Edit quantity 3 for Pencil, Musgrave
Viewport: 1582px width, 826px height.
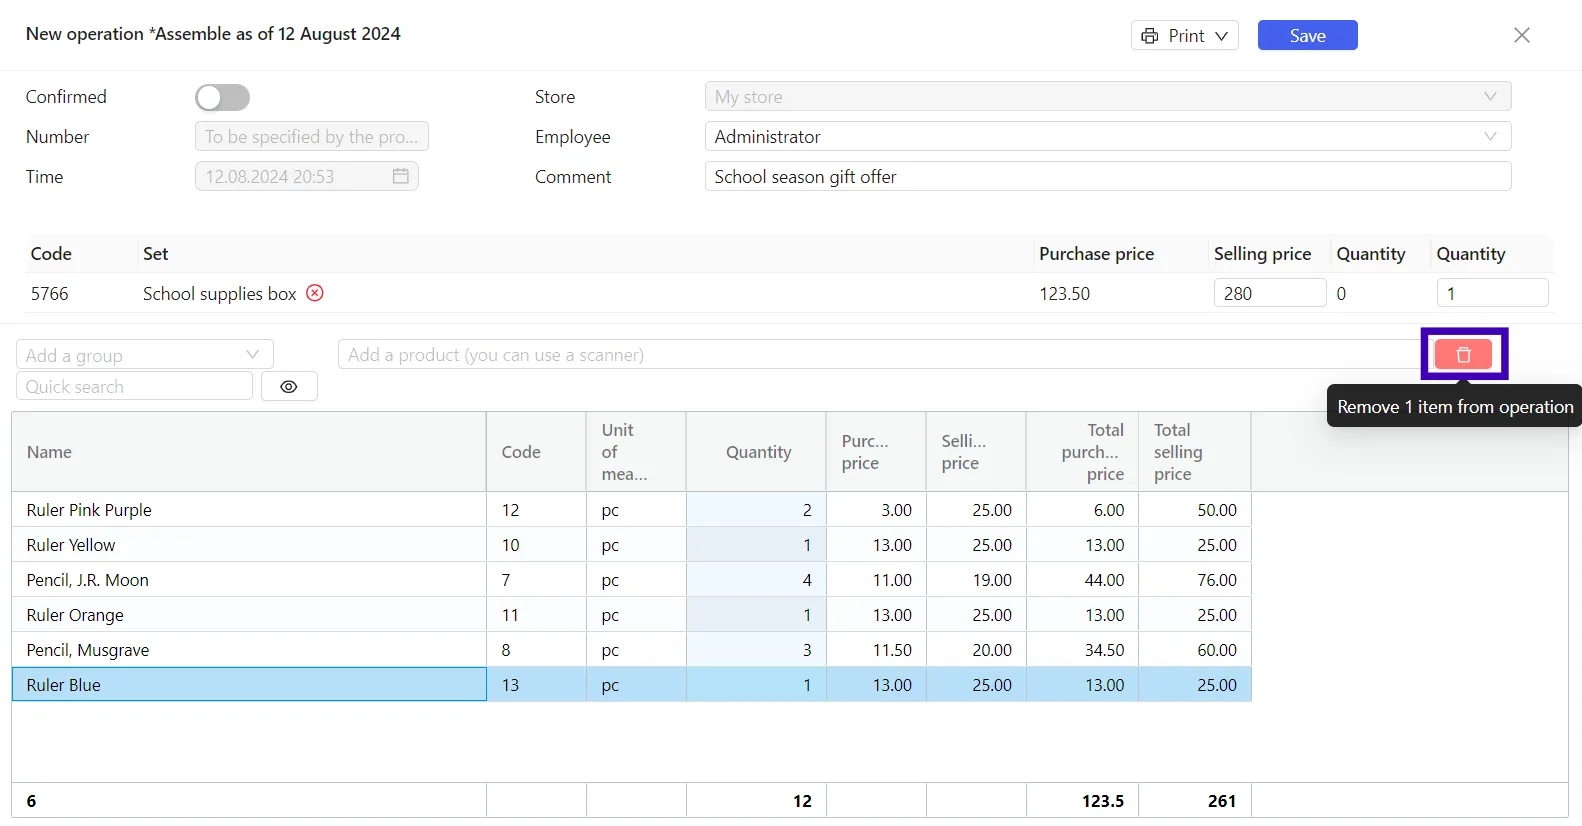[x=756, y=650]
